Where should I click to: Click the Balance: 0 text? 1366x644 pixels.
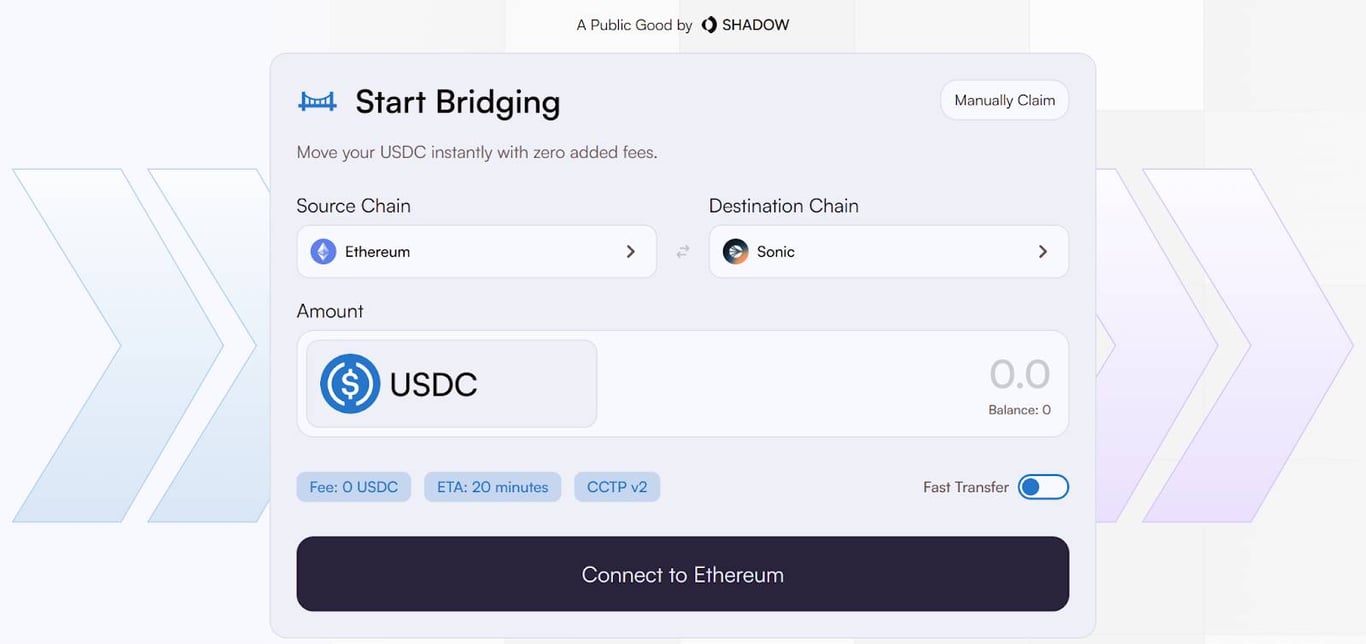pyautogui.click(x=1019, y=410)
